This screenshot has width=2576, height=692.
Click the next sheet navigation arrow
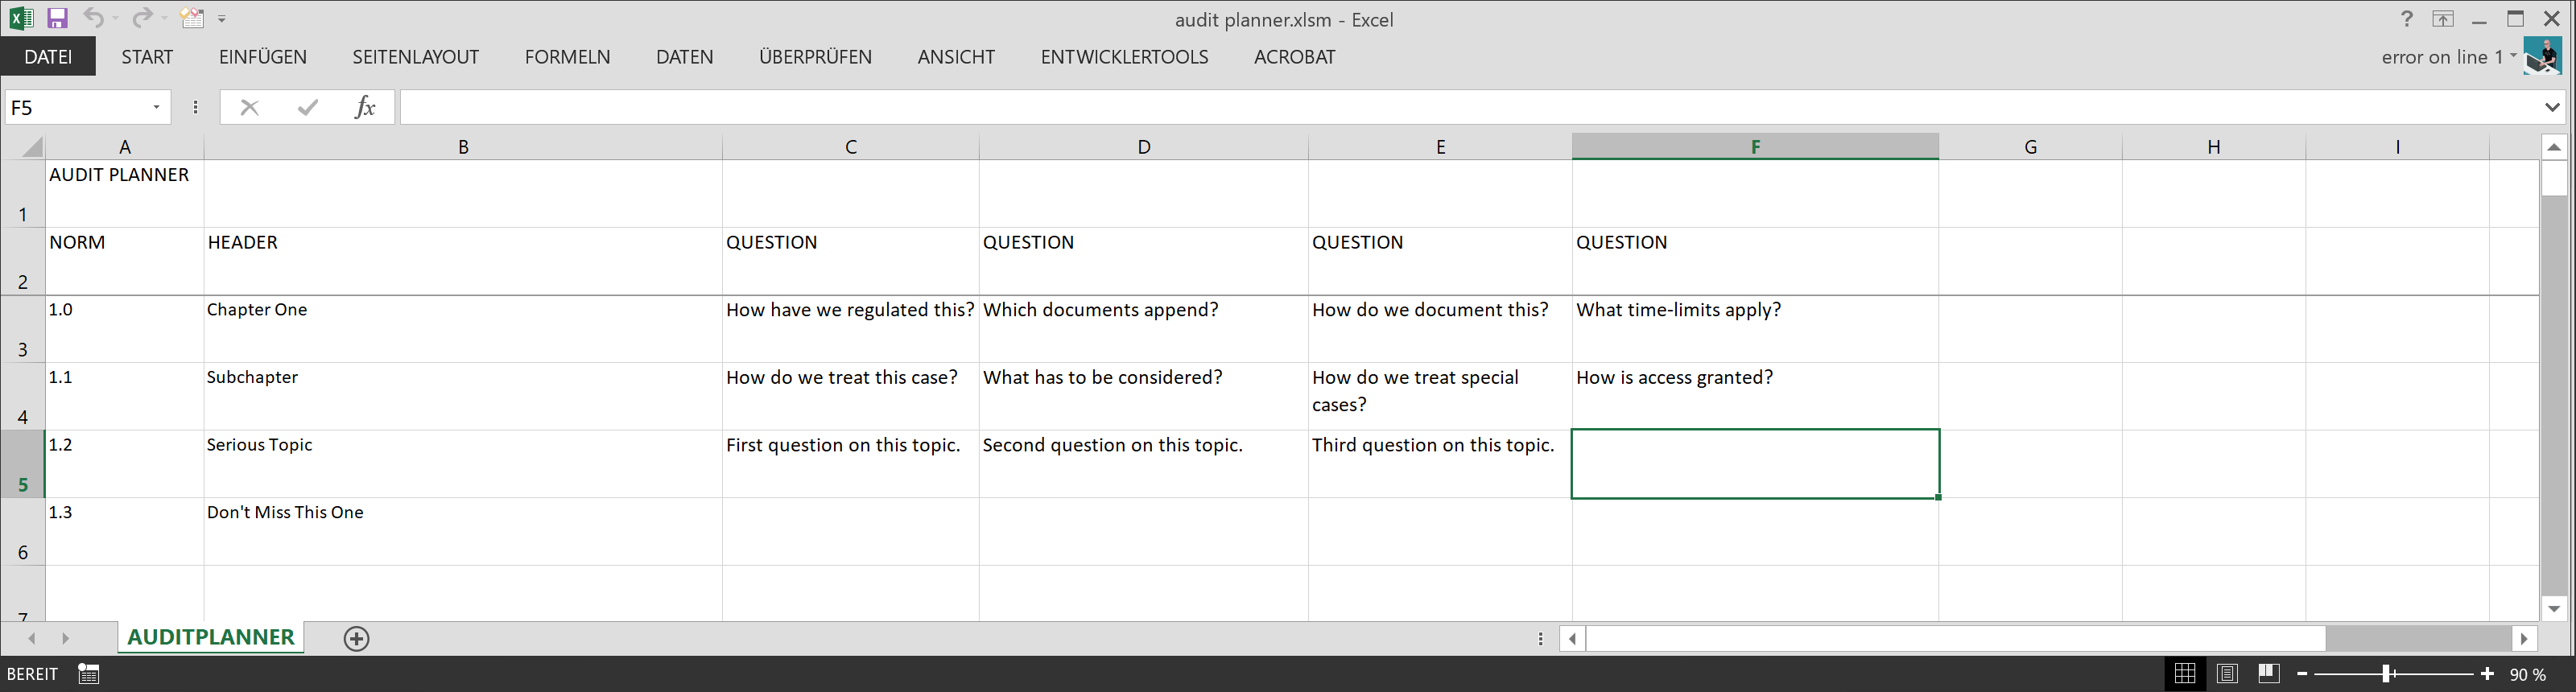pyautogui.click(x=65, y=638)
